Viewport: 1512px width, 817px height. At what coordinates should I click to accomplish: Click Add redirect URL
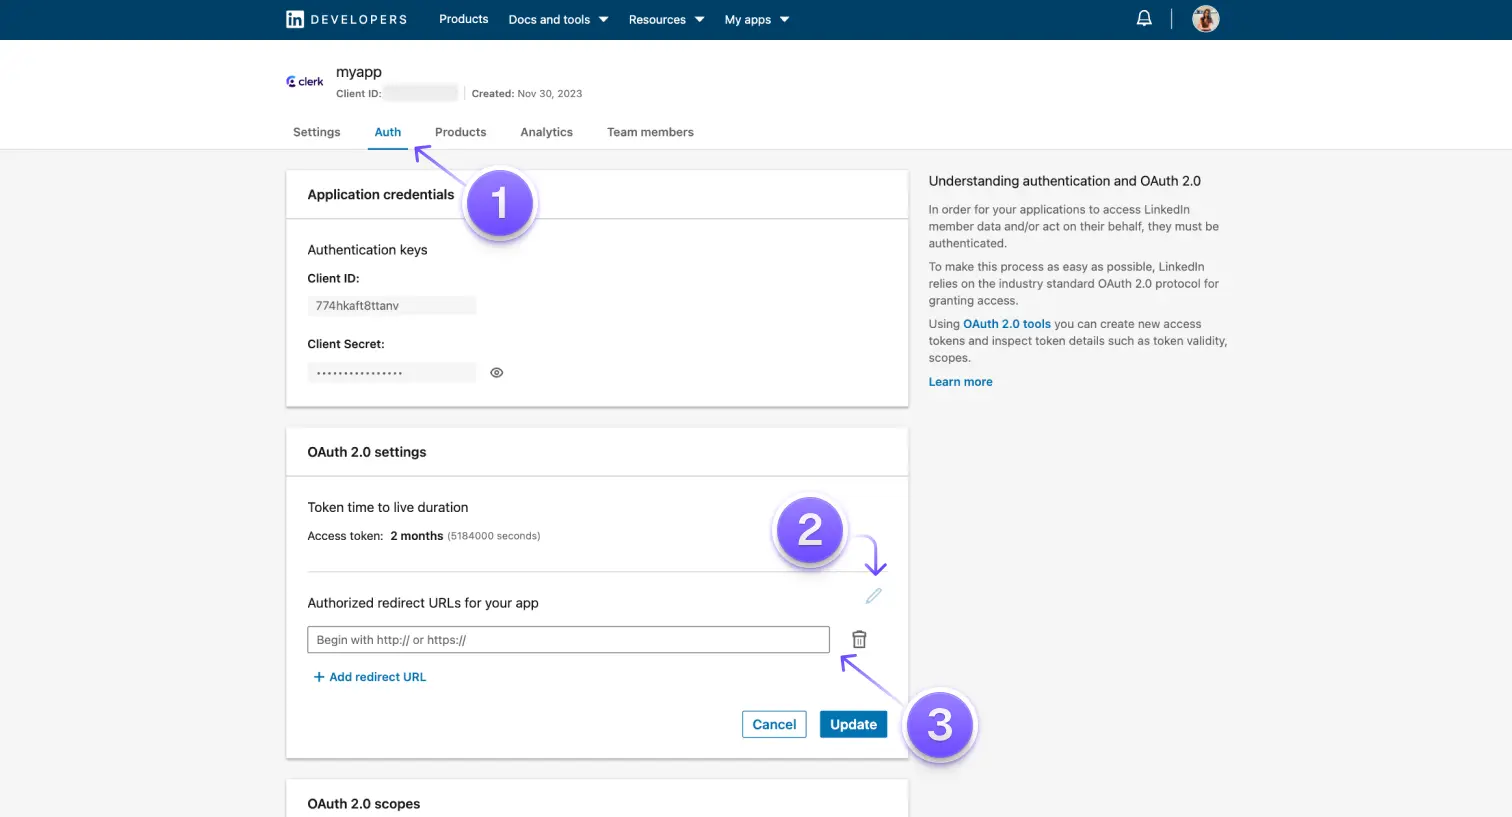tap(369, 676)
